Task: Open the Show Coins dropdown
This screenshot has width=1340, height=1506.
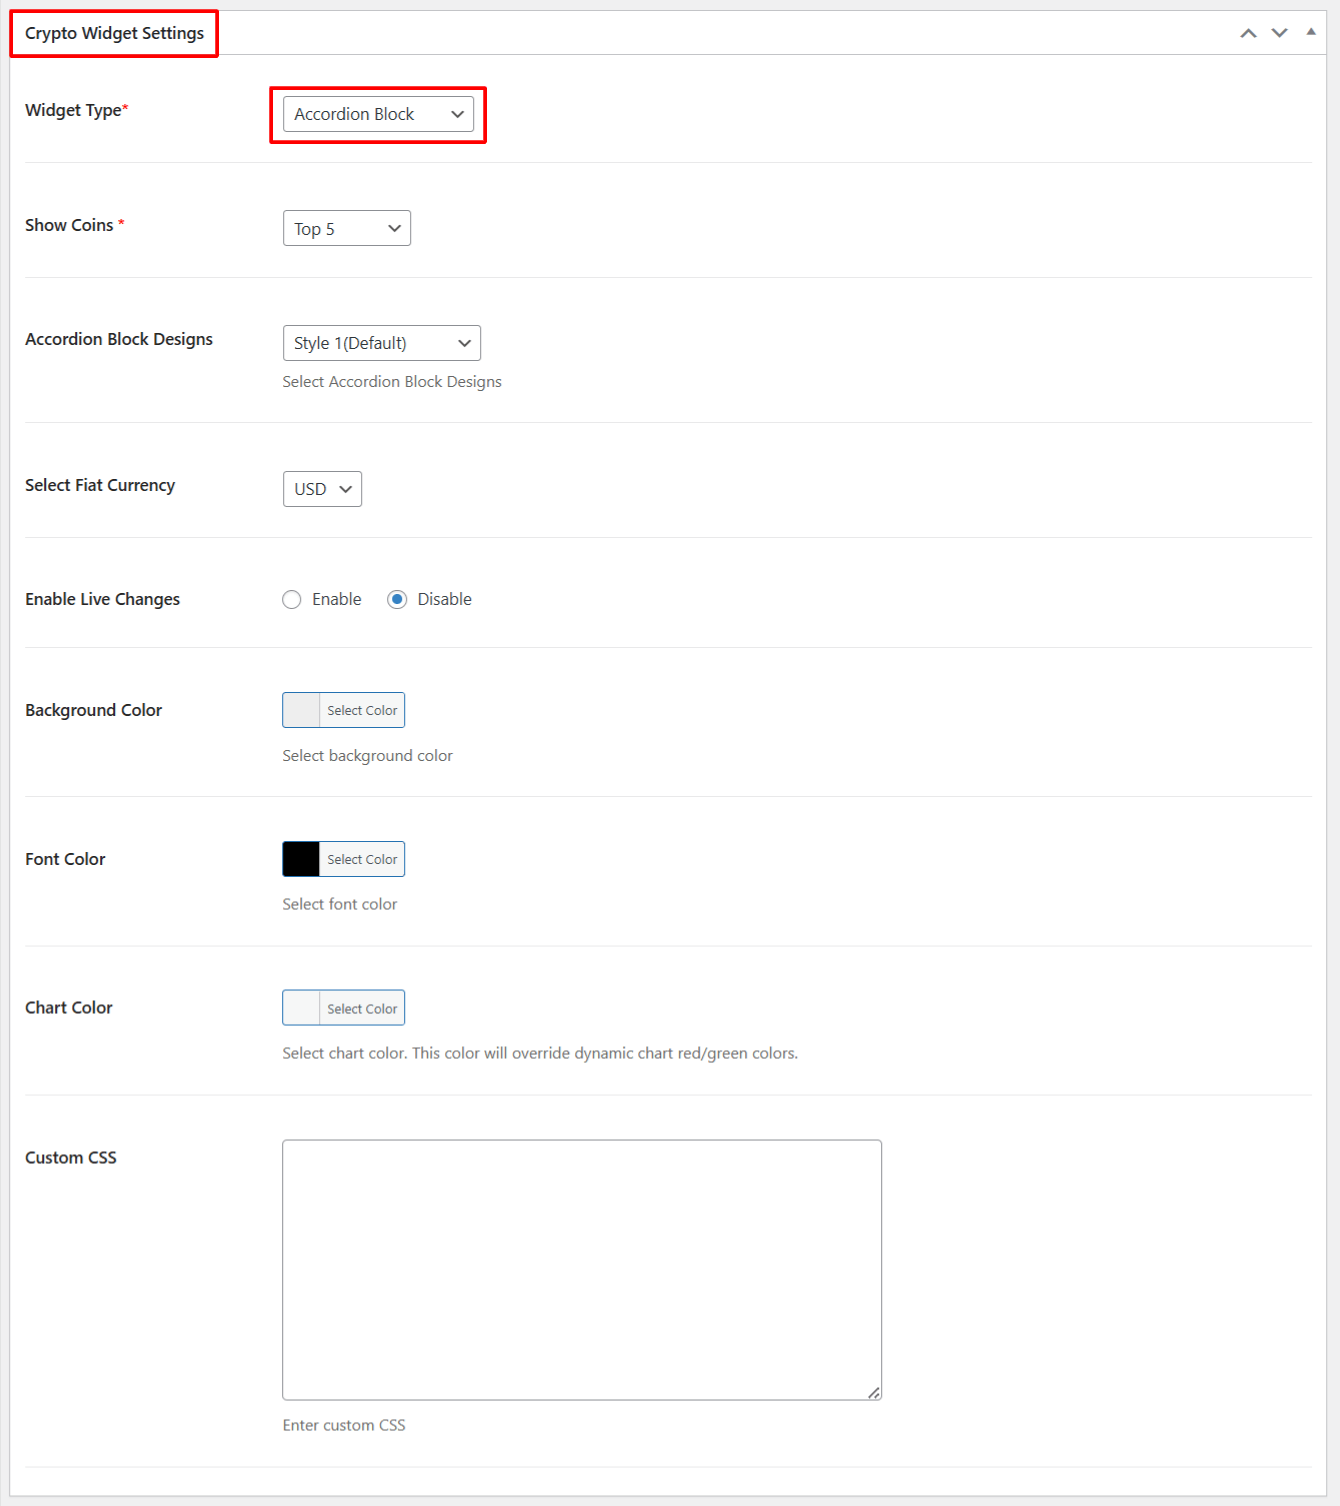Action: point(346,228)
